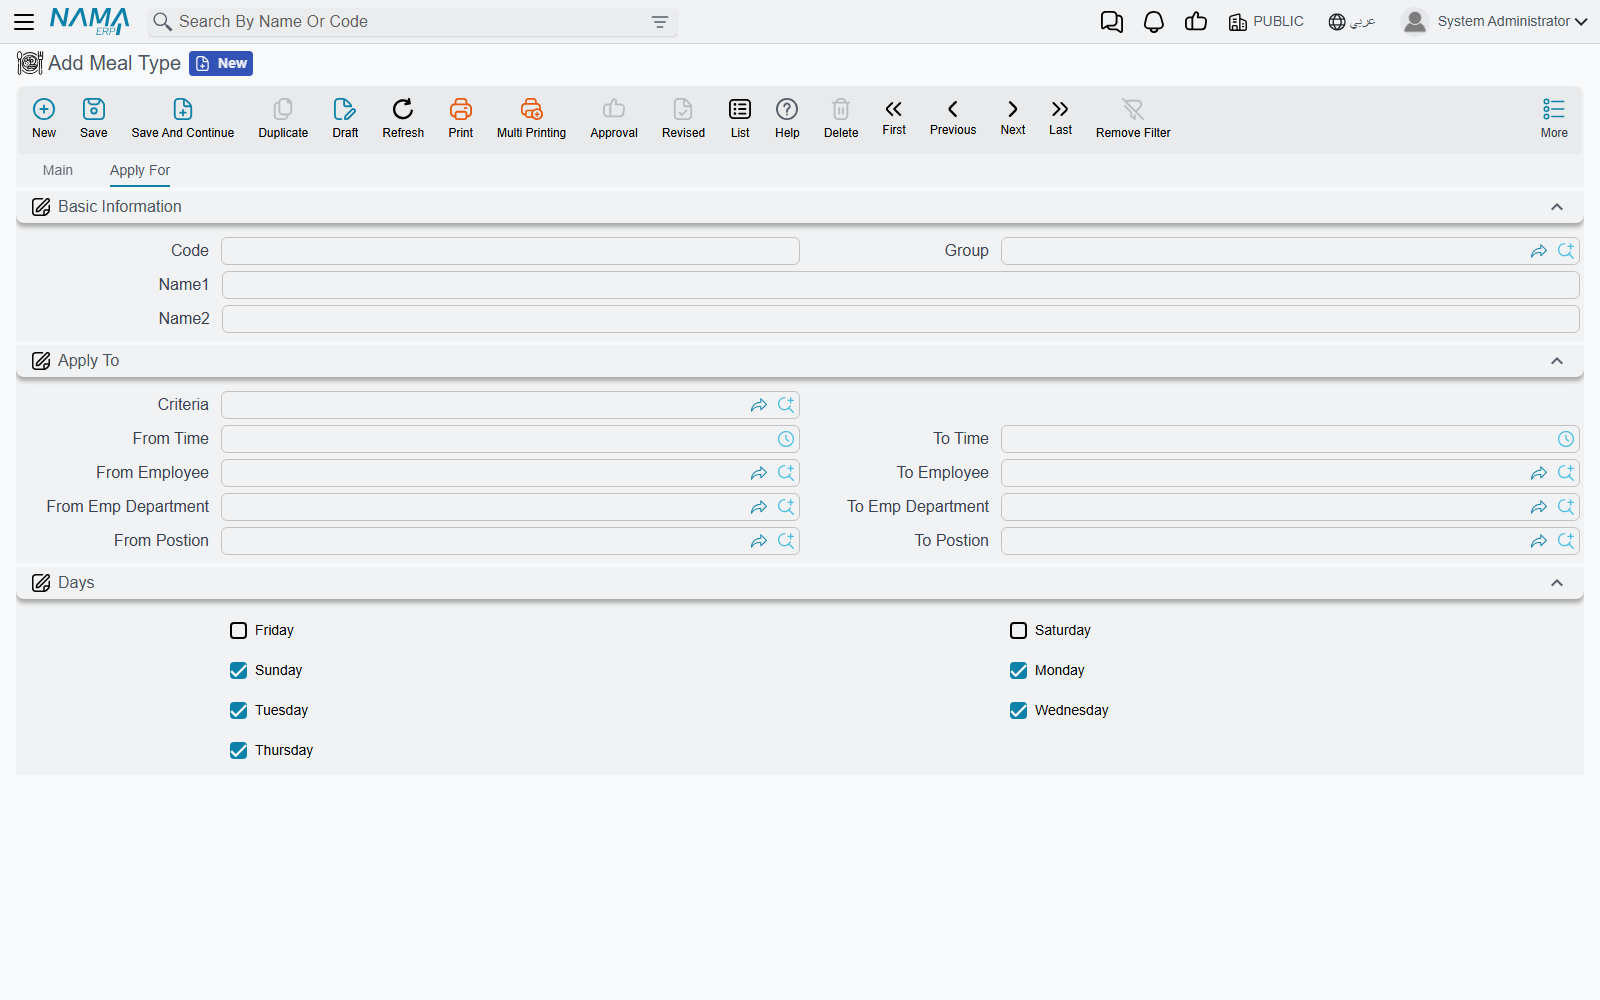Open Criteria search lookup icon

click(786, 405)
